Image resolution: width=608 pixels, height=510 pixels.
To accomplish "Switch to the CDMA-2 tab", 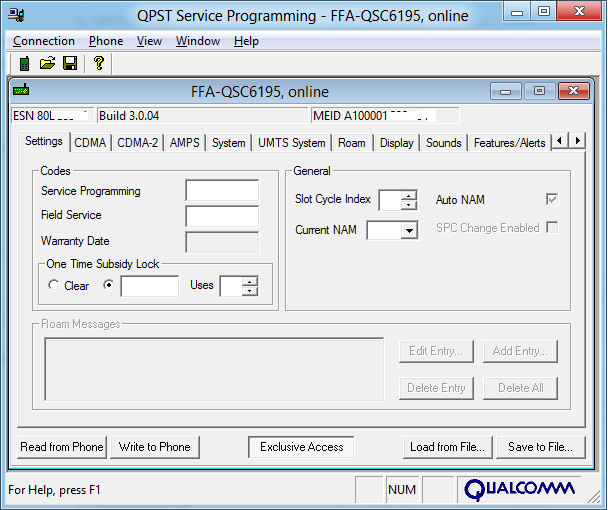I will (138, 143).
